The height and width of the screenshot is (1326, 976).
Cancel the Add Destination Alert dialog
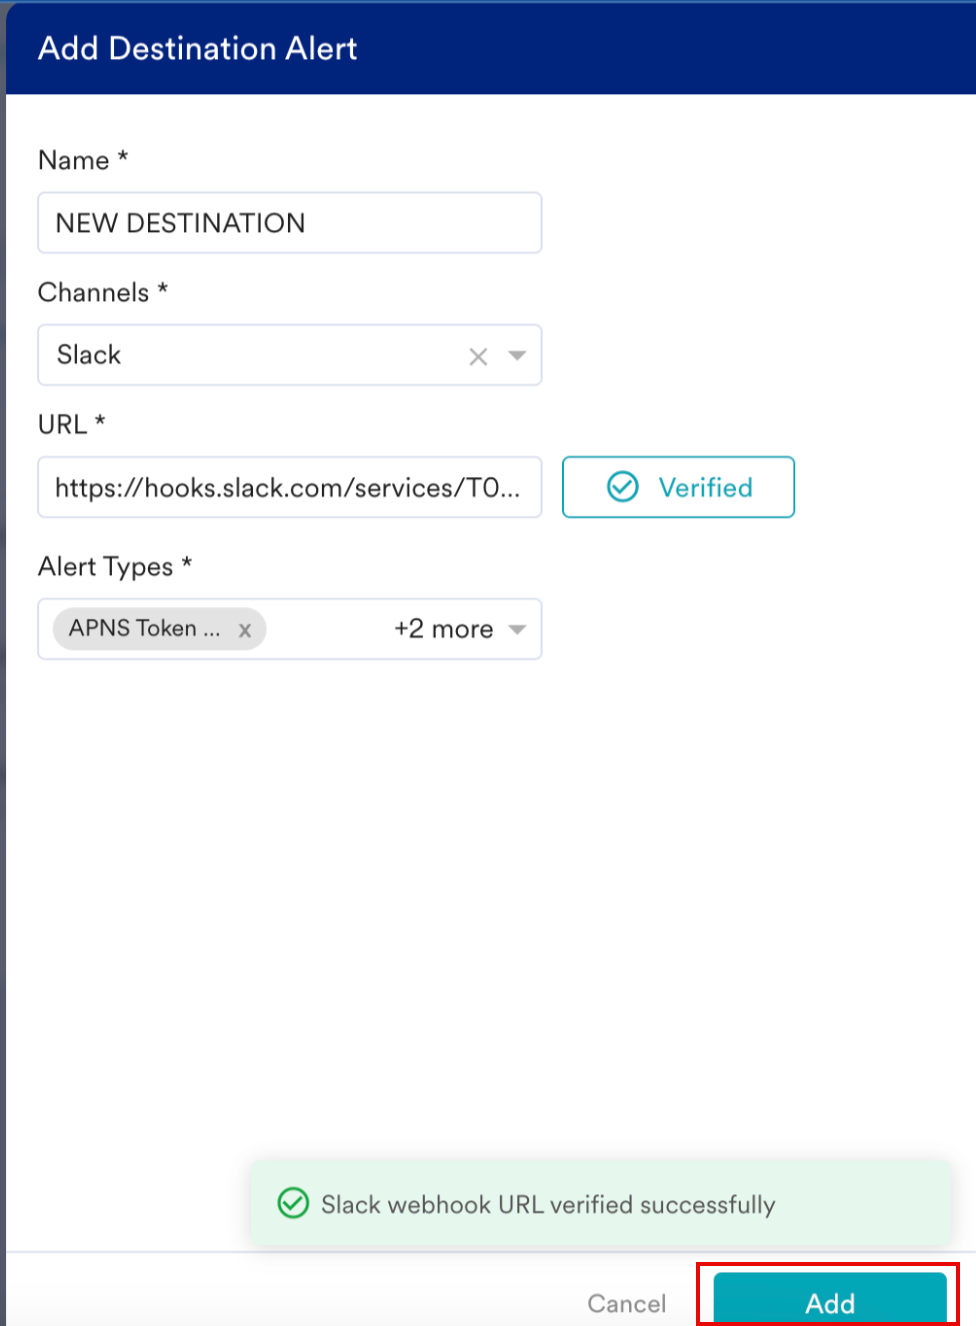point(626,1303)
